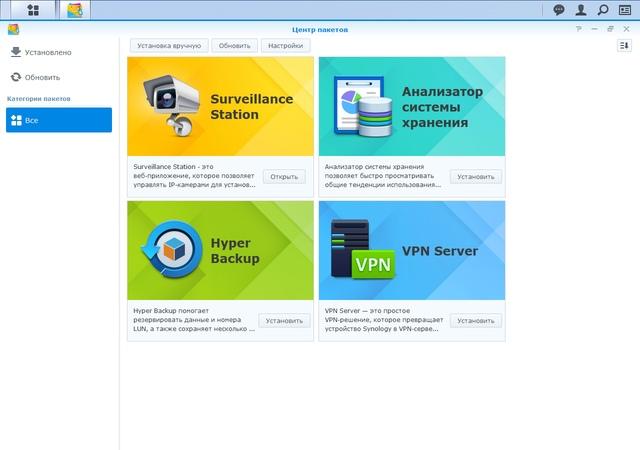
Task: Open the Настройки button
Action: coord(285,46)
